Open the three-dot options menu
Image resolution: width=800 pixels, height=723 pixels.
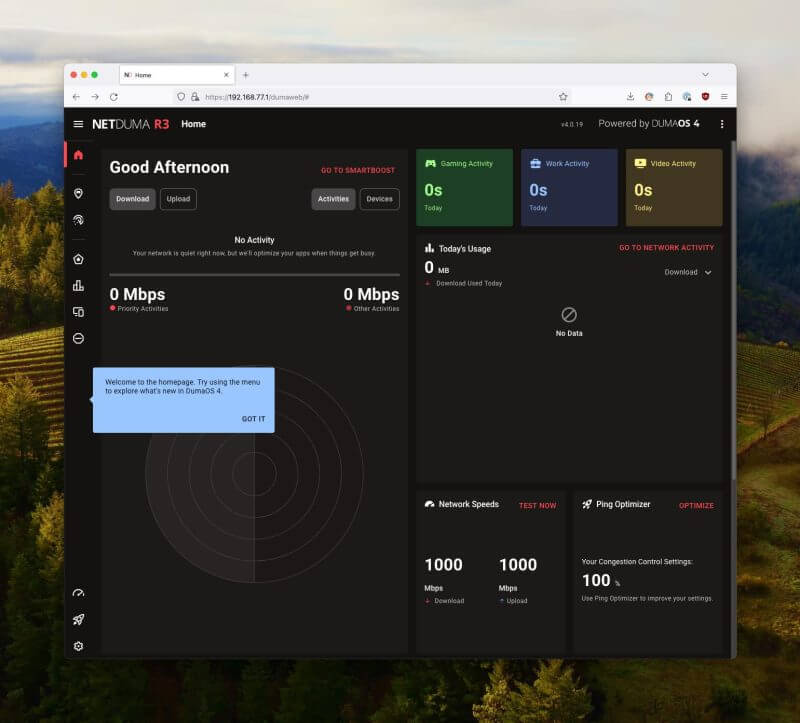coord(721,124)
